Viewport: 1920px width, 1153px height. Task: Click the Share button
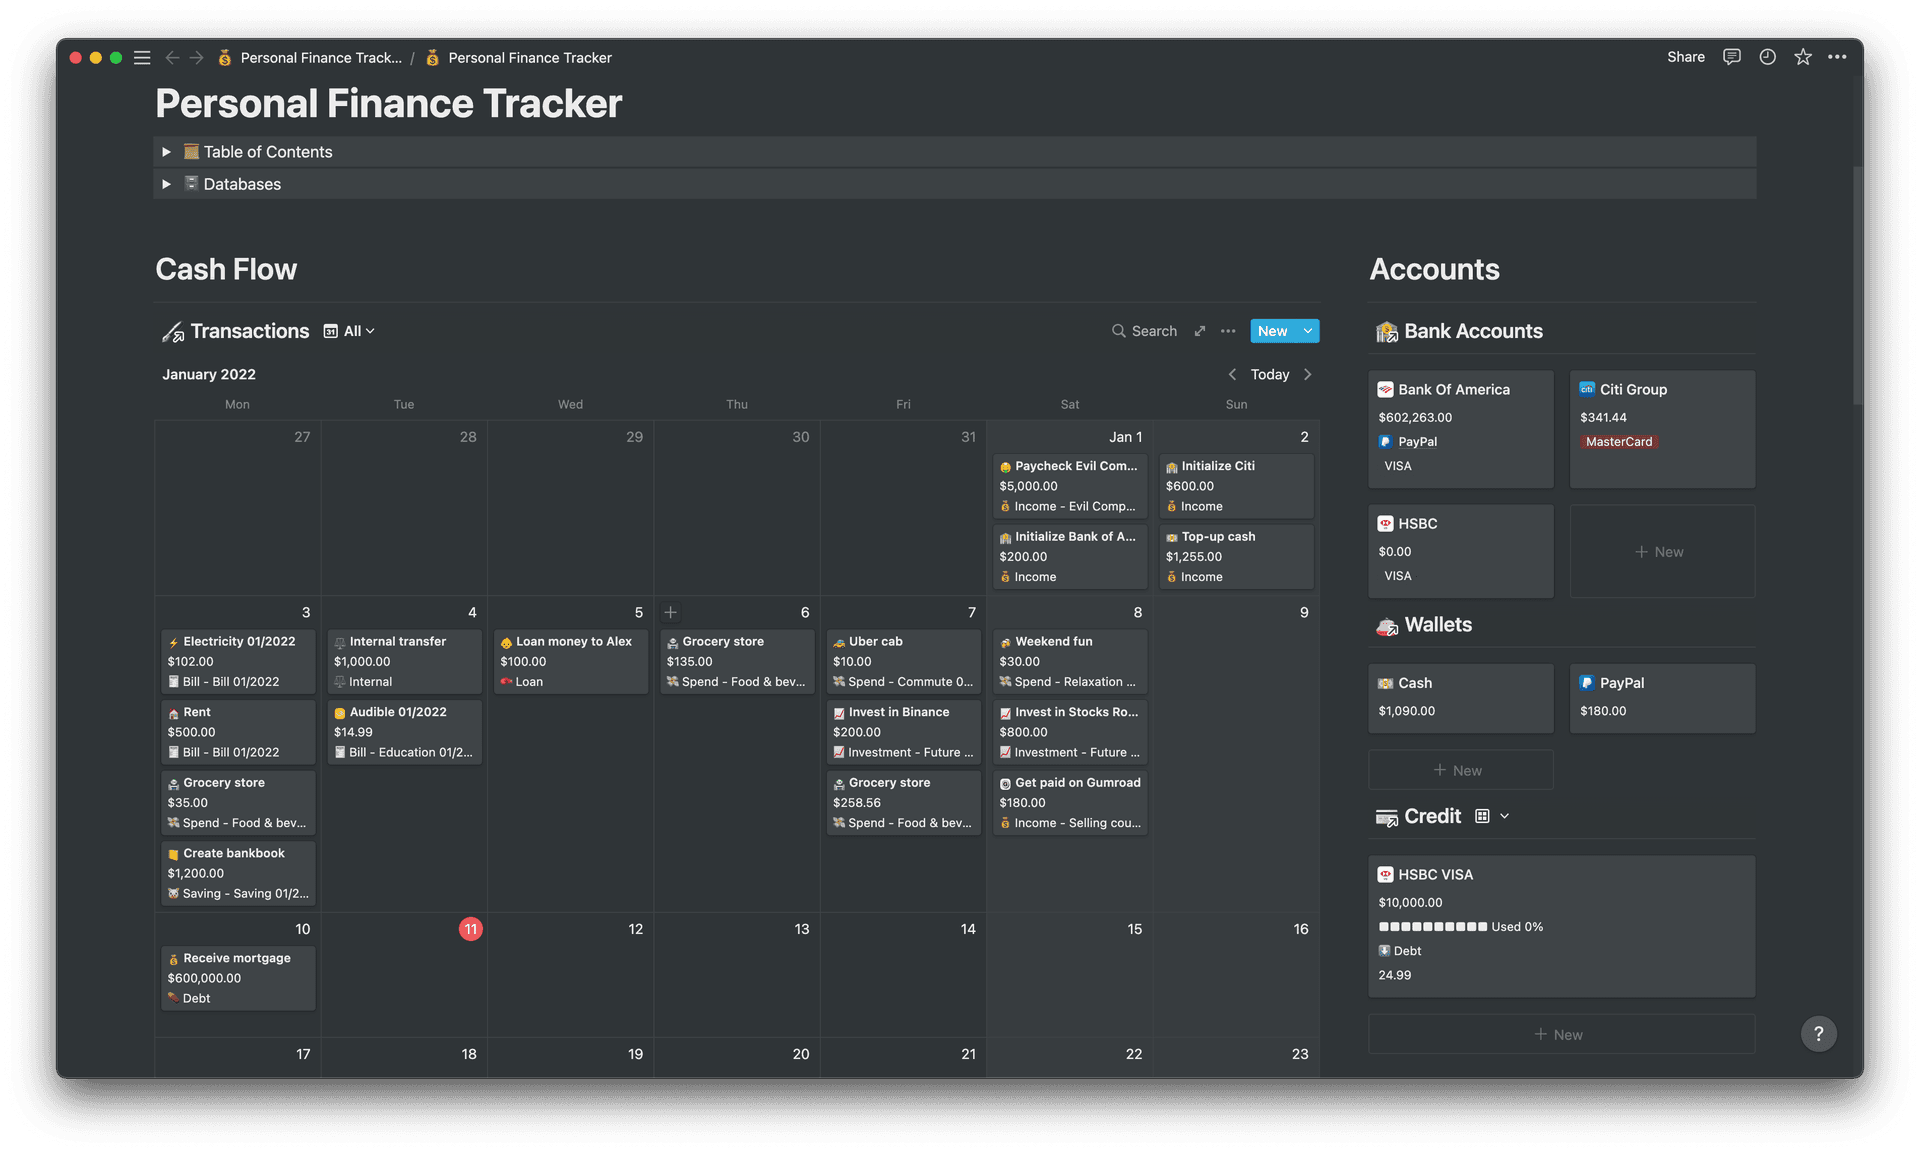click(1686, 57)
